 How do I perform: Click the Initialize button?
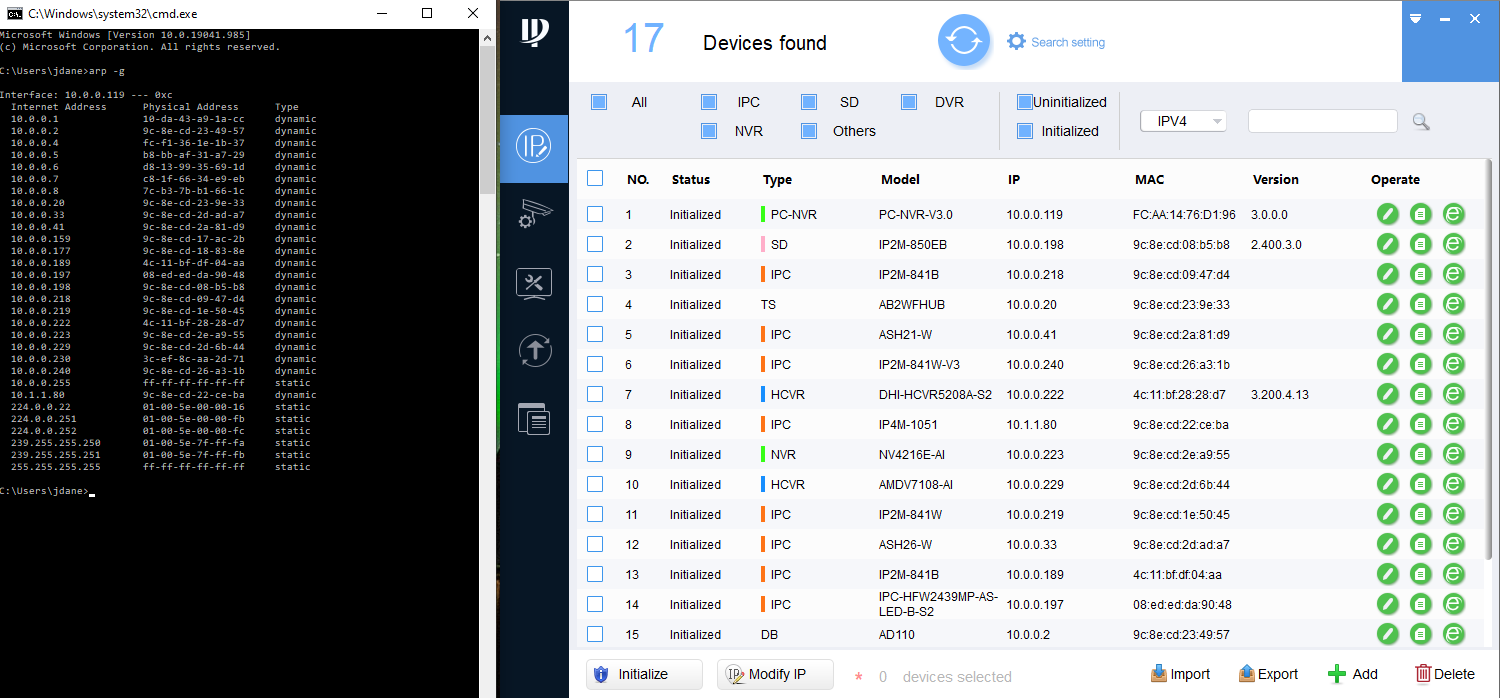(644, 674)
